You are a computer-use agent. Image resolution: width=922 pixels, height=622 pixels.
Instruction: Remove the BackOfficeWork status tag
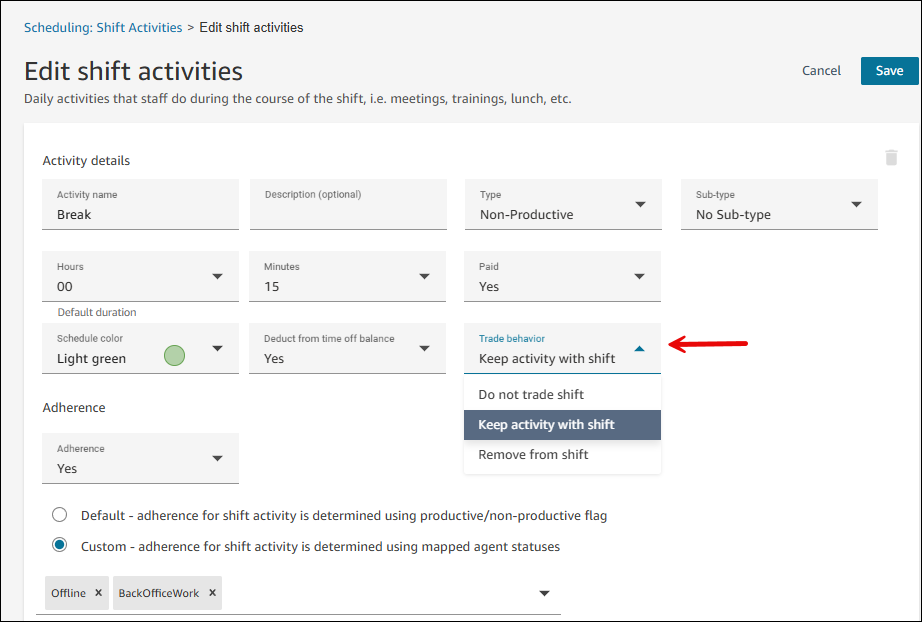tap(210, 593)
